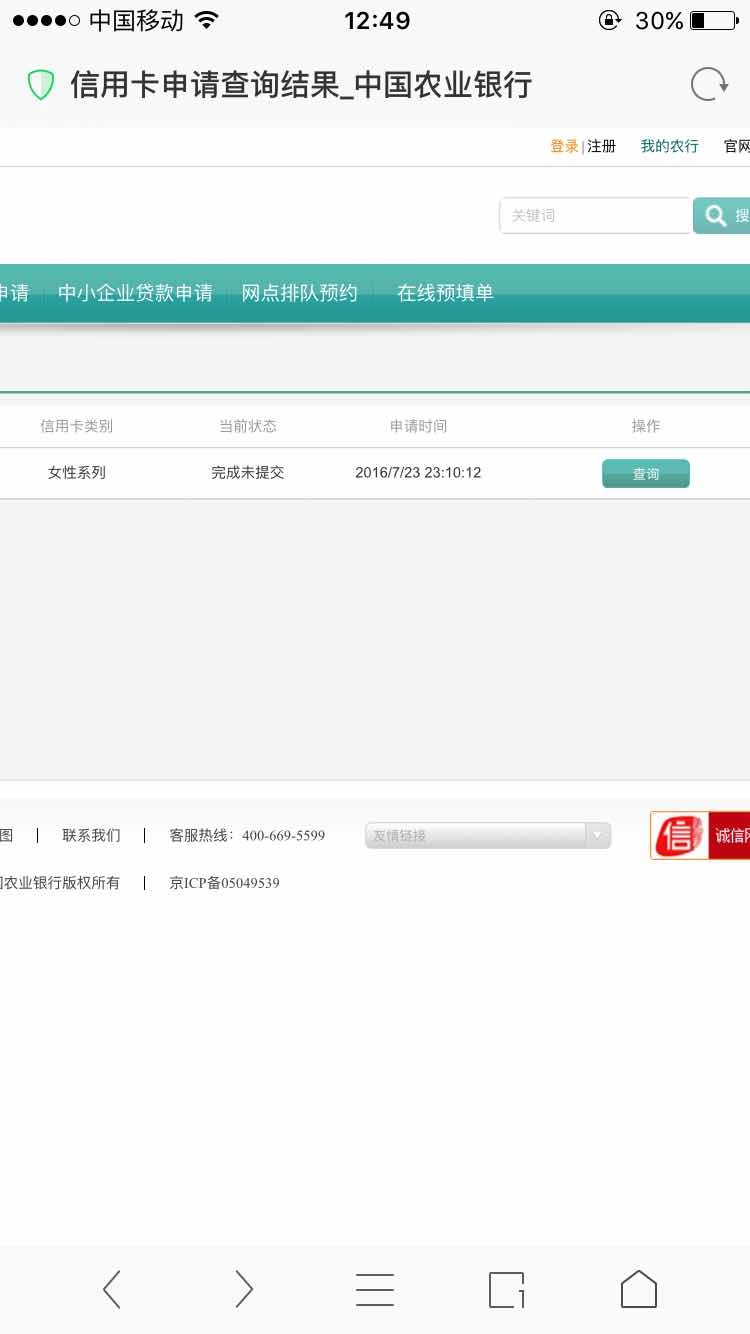Open the browser hamburger menu
This screenshot has width=750, height=1334.
(375, 1289)
